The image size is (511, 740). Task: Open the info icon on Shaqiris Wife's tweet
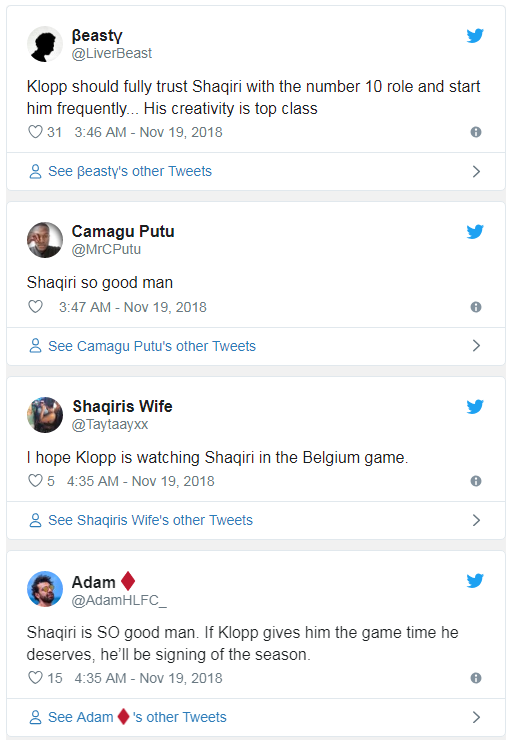[x=476, y=481]
